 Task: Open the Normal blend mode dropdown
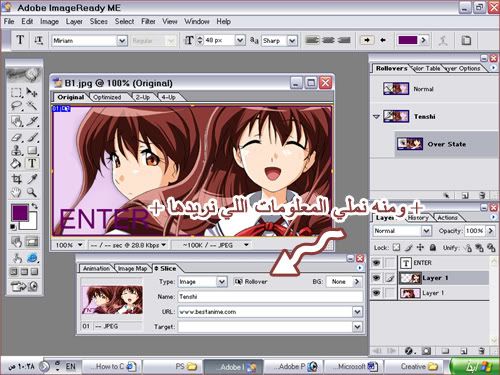click(x=426, y=231)
